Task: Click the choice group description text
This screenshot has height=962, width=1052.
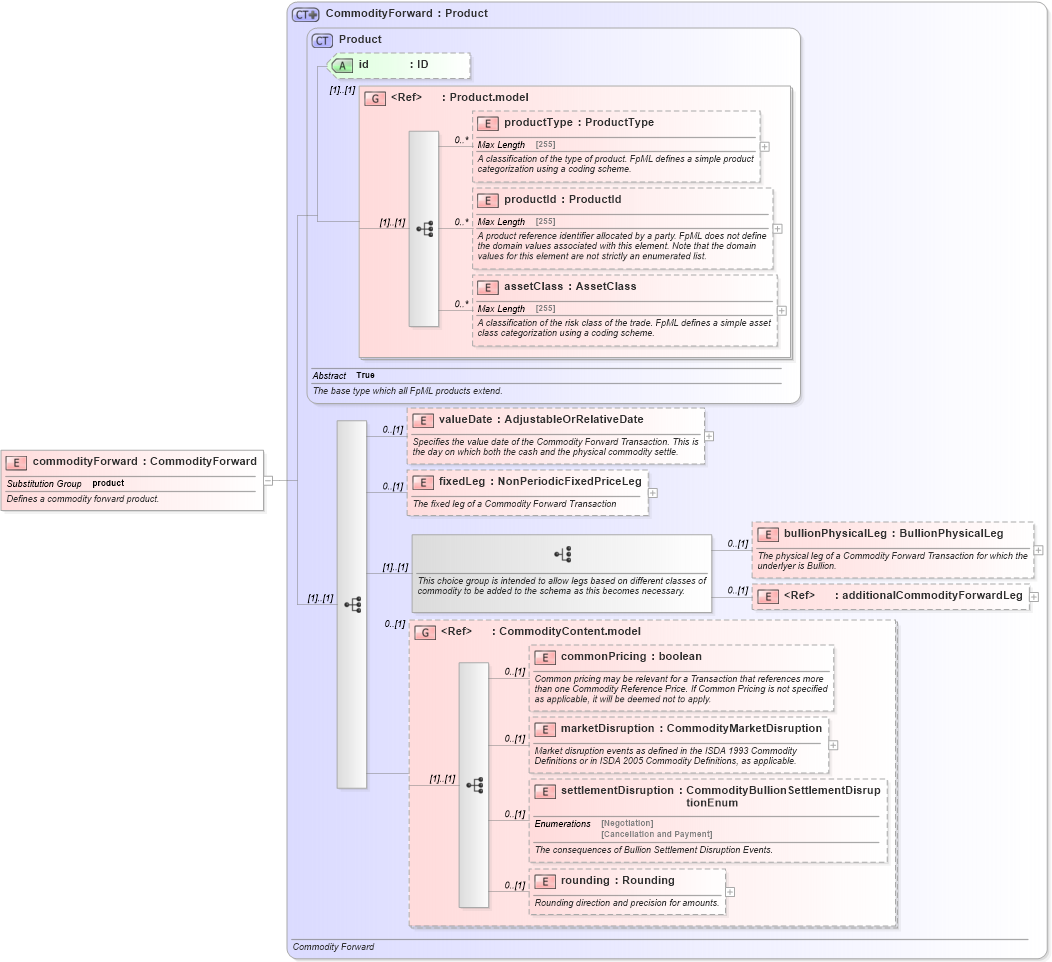Action: click(562, 586)
